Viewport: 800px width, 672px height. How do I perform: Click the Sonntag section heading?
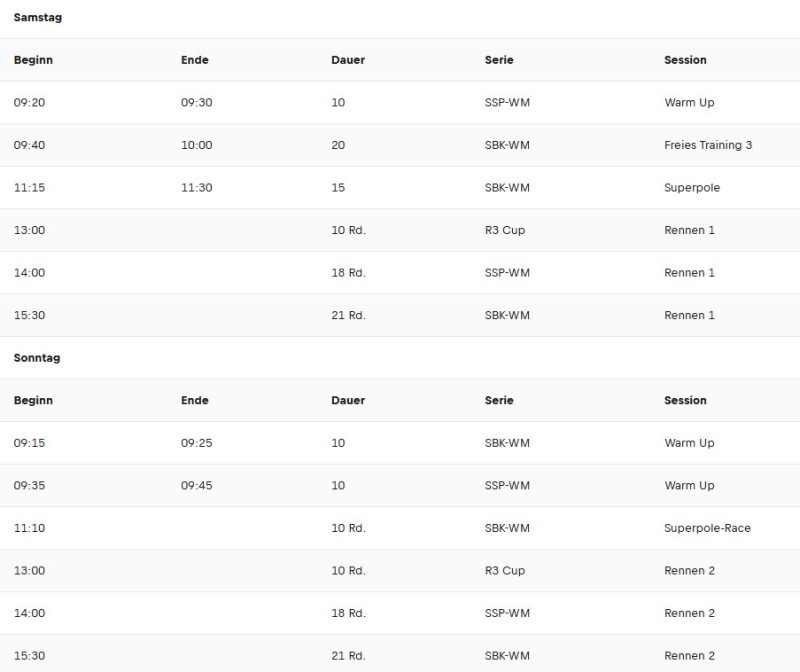[37, 358]
